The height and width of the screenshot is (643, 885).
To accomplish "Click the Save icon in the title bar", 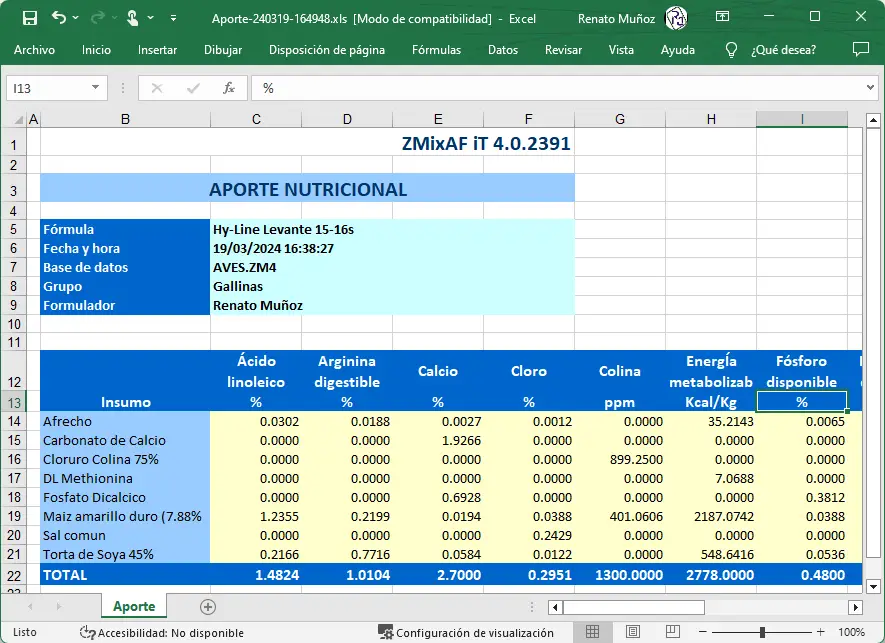I will coord(30,18).
